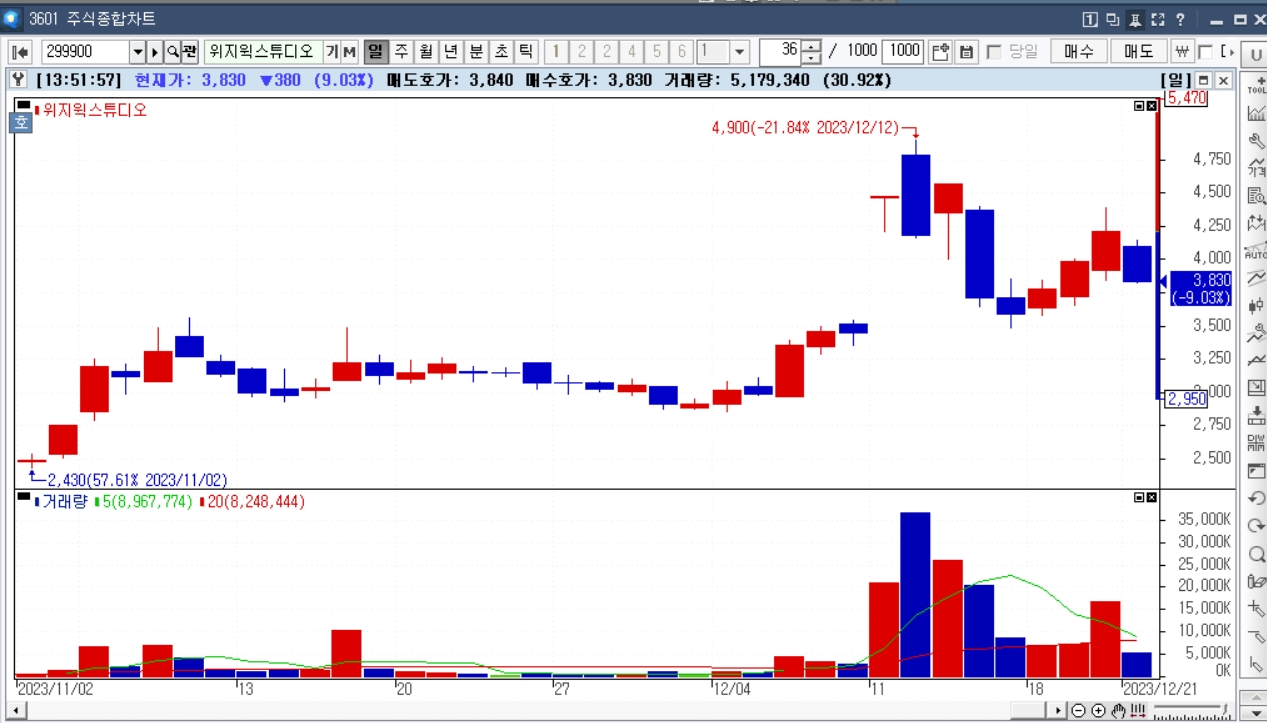Click the arrow next to the stock code dropdown
Screen dimensions: 1267x723
(155, 52)
